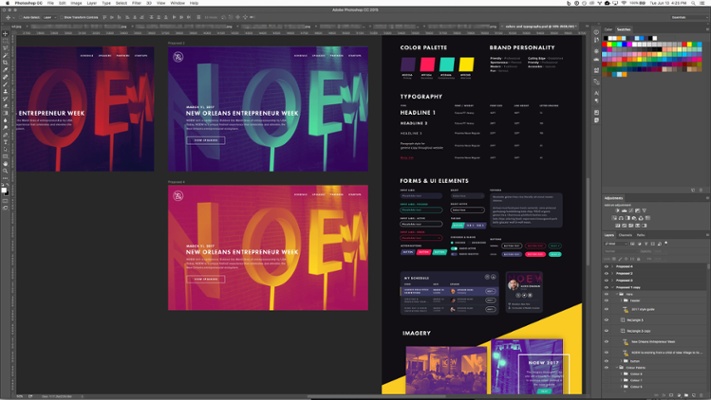Collapse the Colour Palette folder
The width and height of the screenshot is (711, 400).
[617, 368]
